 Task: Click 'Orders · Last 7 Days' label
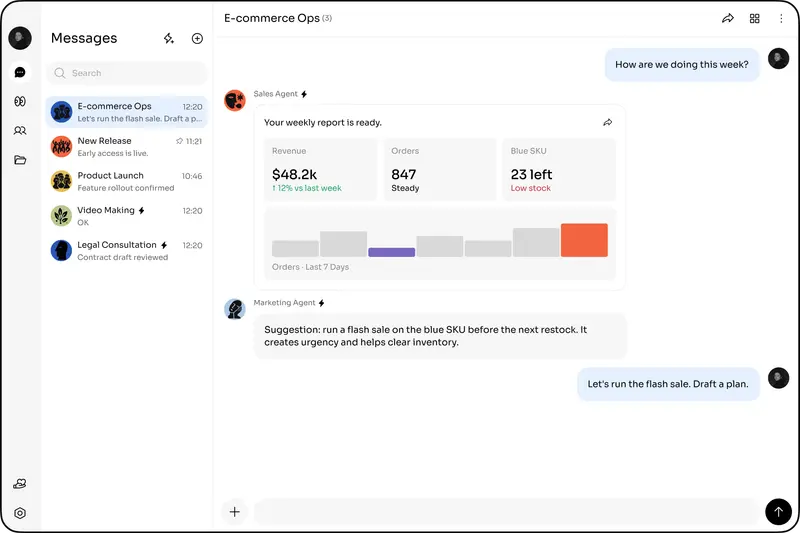coord(310,267)
